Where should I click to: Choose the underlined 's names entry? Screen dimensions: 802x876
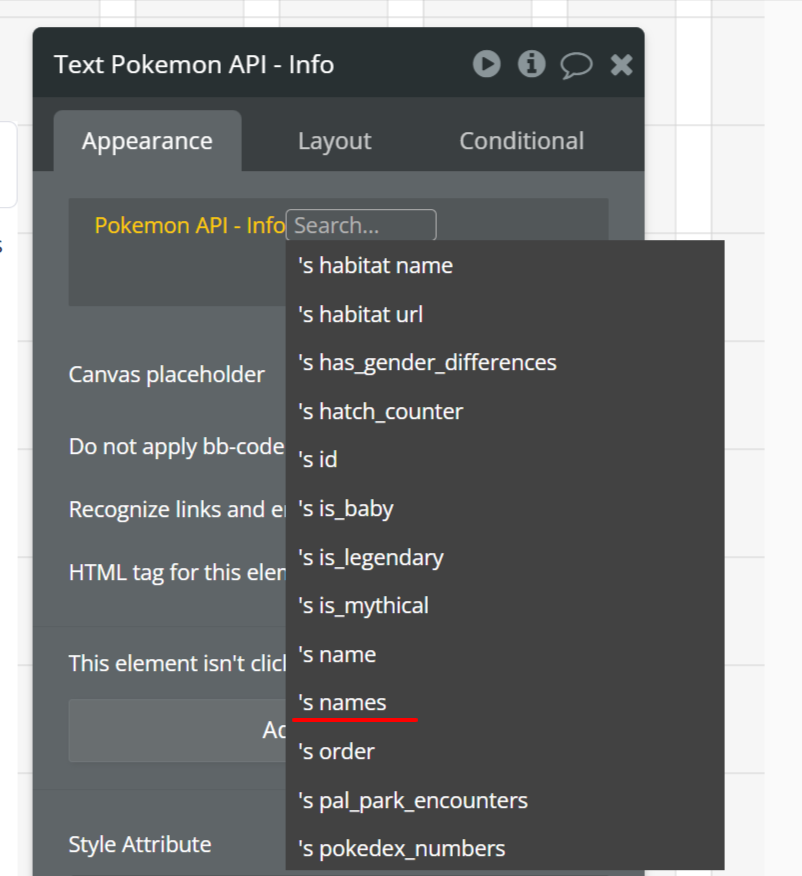[505, 703]
